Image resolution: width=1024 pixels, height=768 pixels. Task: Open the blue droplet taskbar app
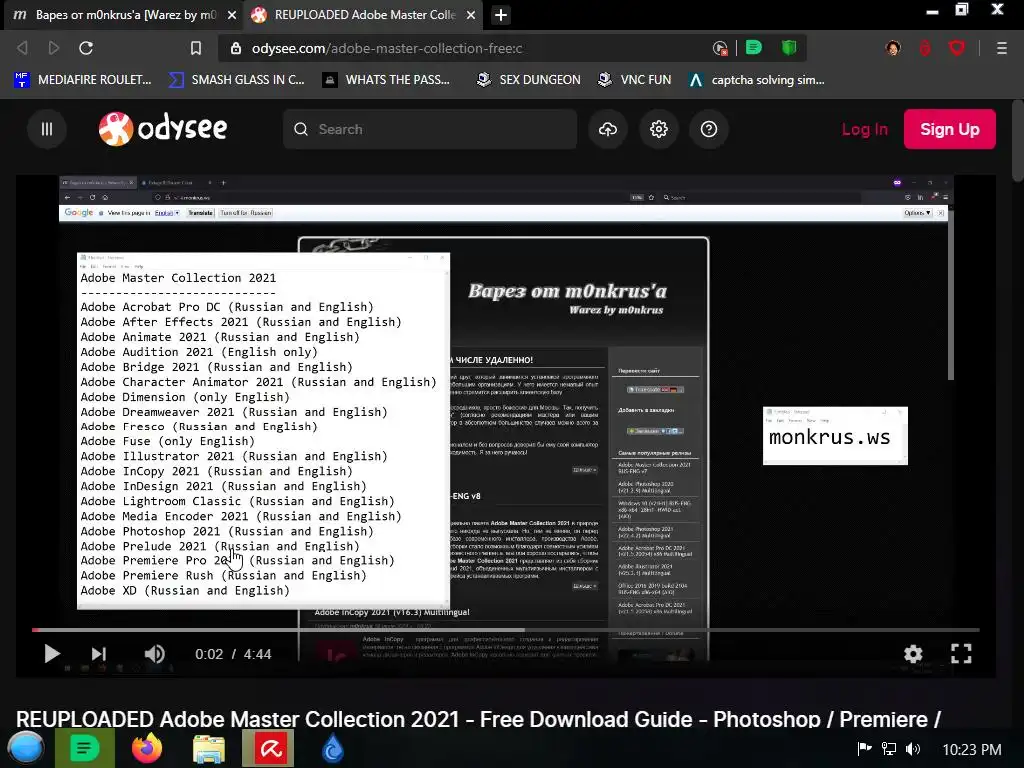(332, 748)
